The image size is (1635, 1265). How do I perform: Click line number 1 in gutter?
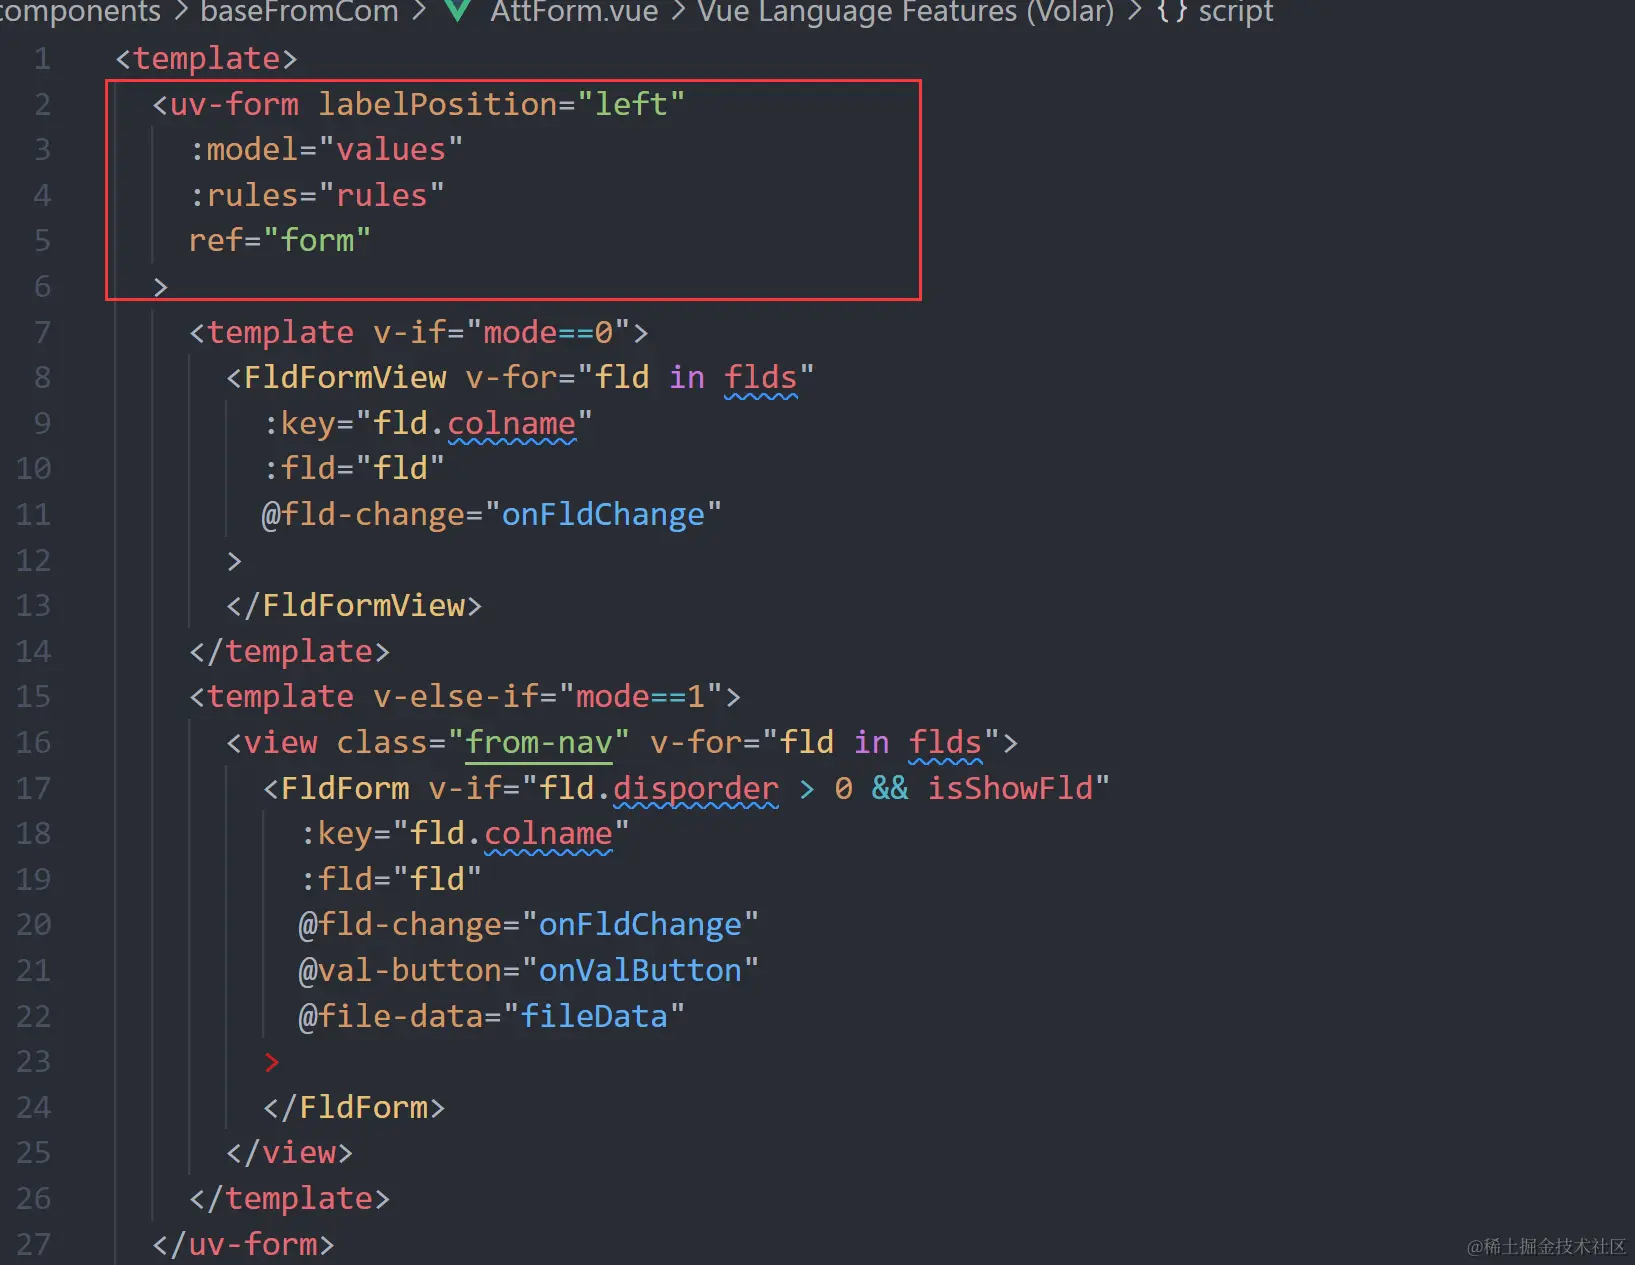pyautogui.click(x=42, y=59)
